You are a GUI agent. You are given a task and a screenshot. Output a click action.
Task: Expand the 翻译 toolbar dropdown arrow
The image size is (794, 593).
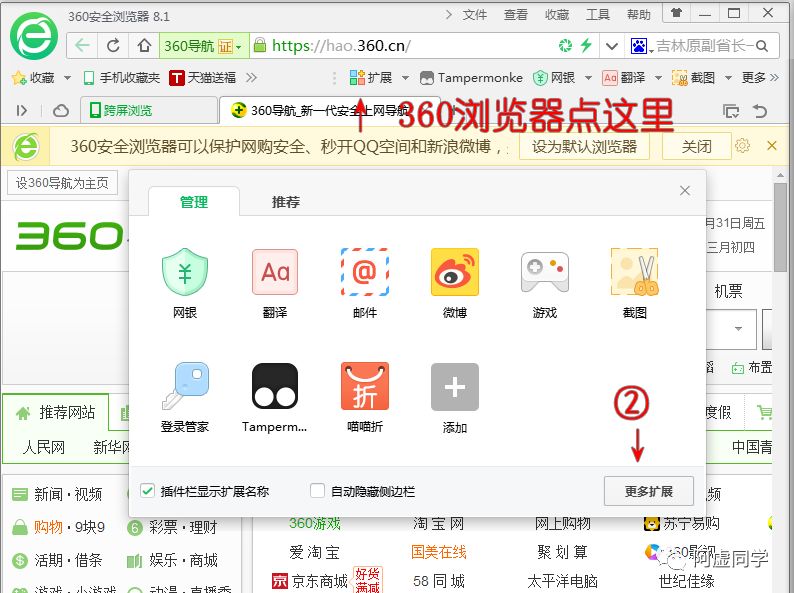coord(658,78)
